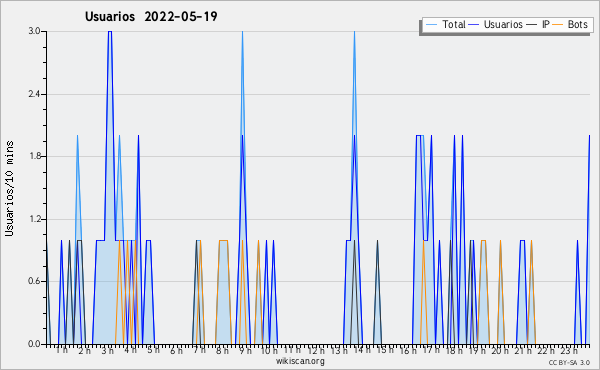Click the 9 h x-axis label
The image size is (600, 370).
click(245, 350)
